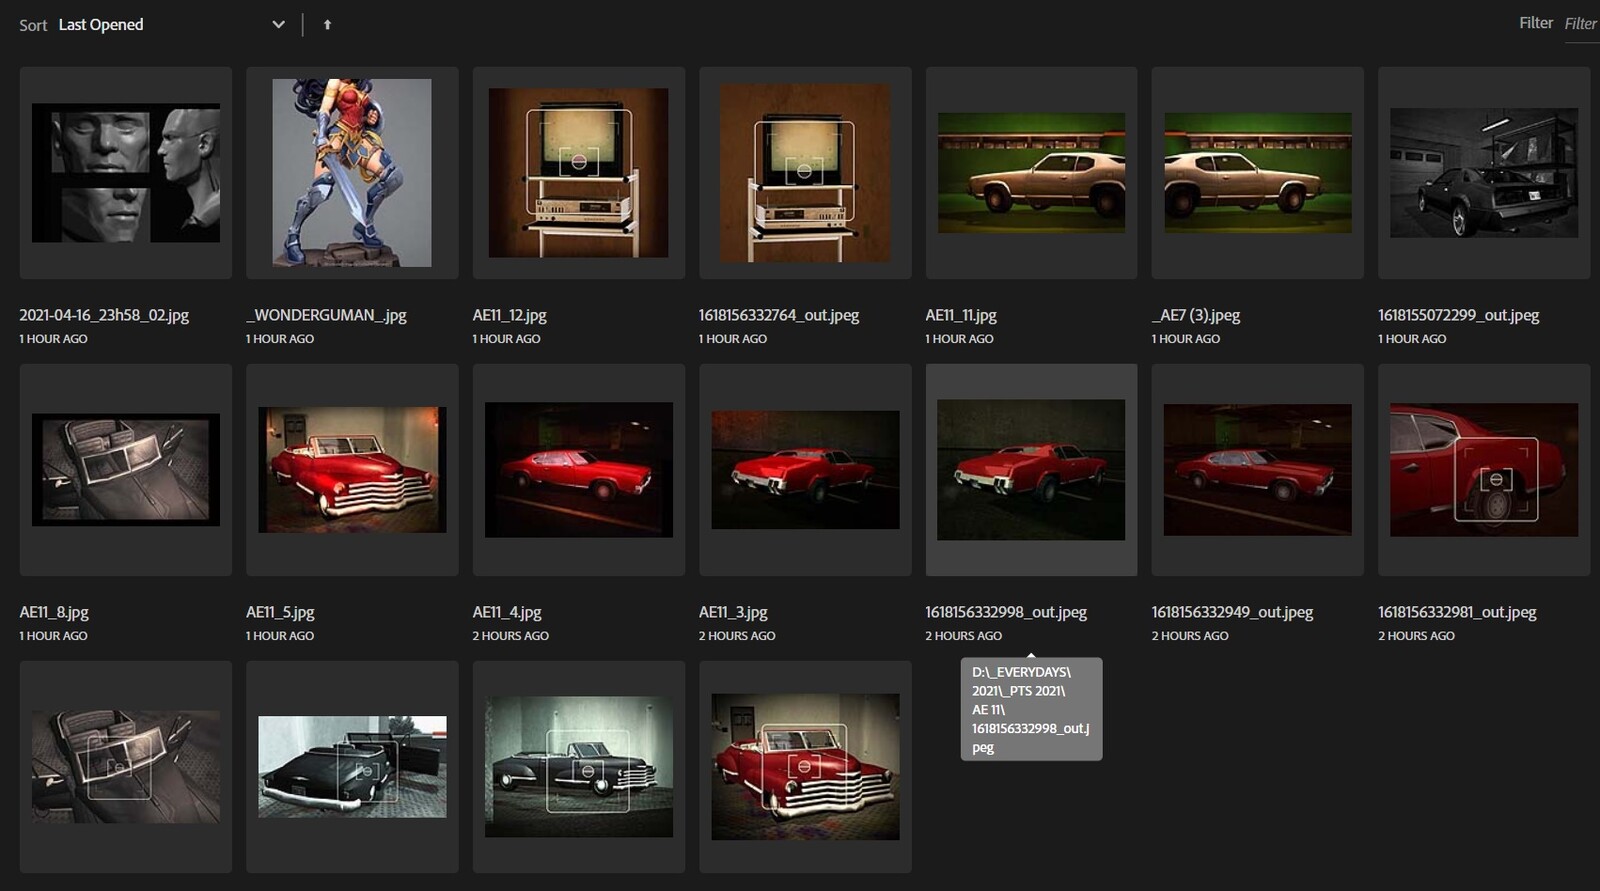Open the 1618156332998_out.jpeg thumbnail
This screenshot has width=1600, height=891.
point(1031,470)
